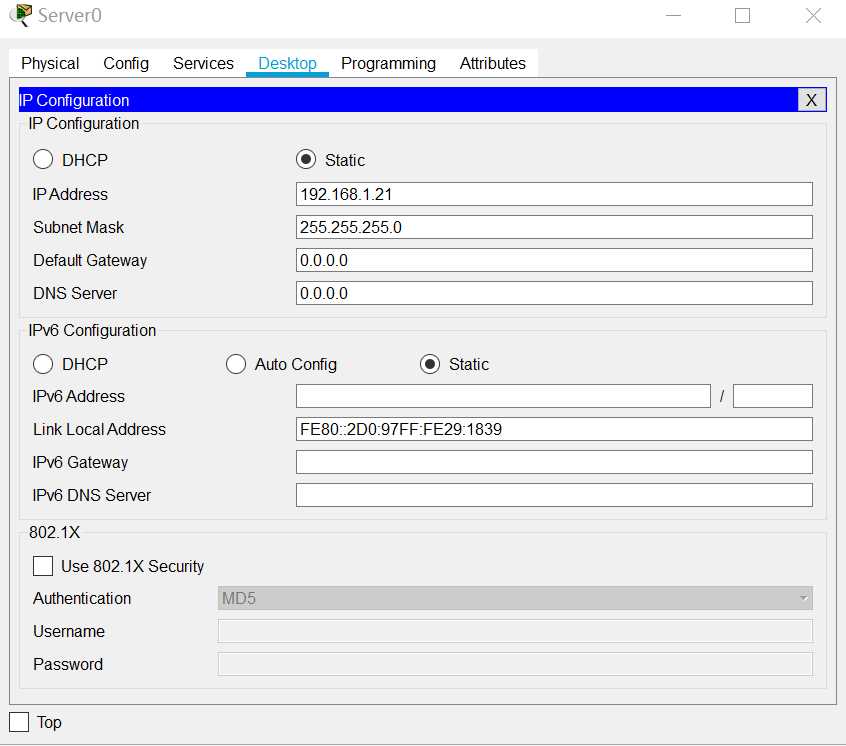This screenshot has width=846, height=746.
Task: Click the Authentication label
Action: pyautogui.click(x=82, y=598)
